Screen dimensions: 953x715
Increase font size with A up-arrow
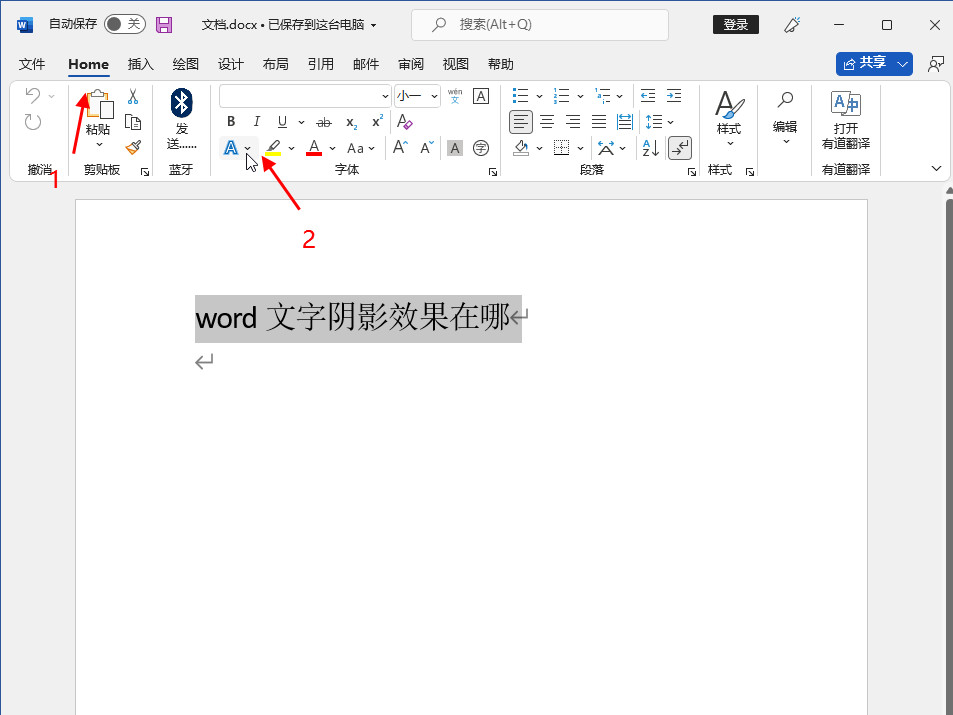point(400,148)
